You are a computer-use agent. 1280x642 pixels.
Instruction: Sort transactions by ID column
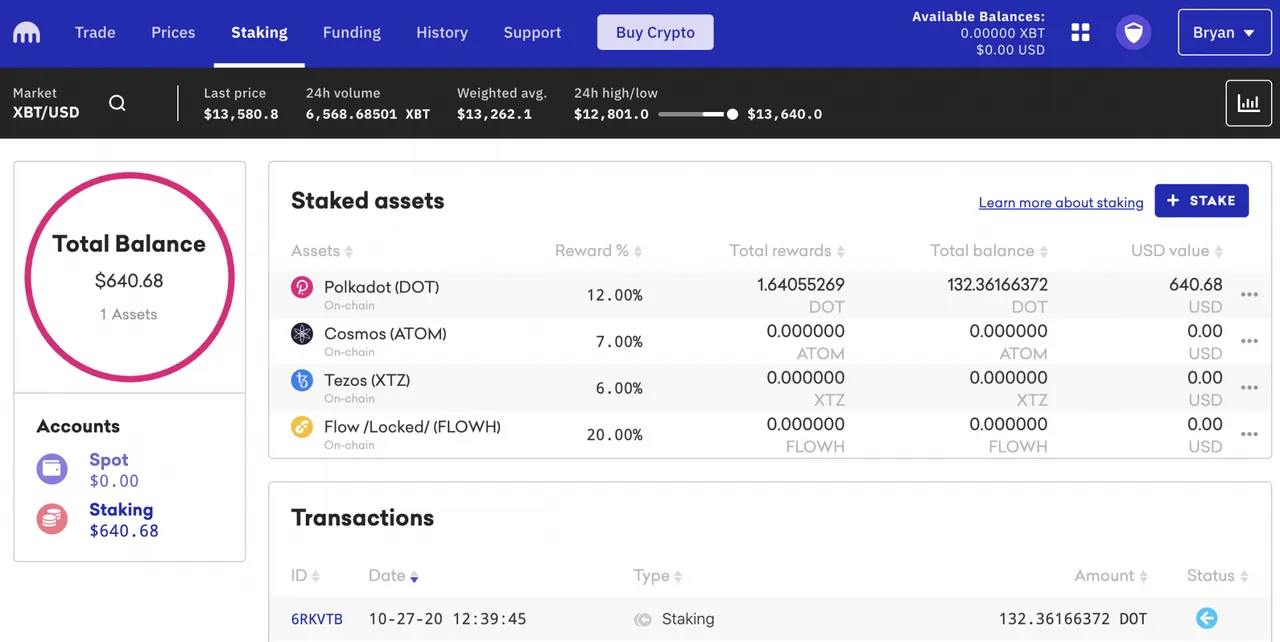point(305,576)
